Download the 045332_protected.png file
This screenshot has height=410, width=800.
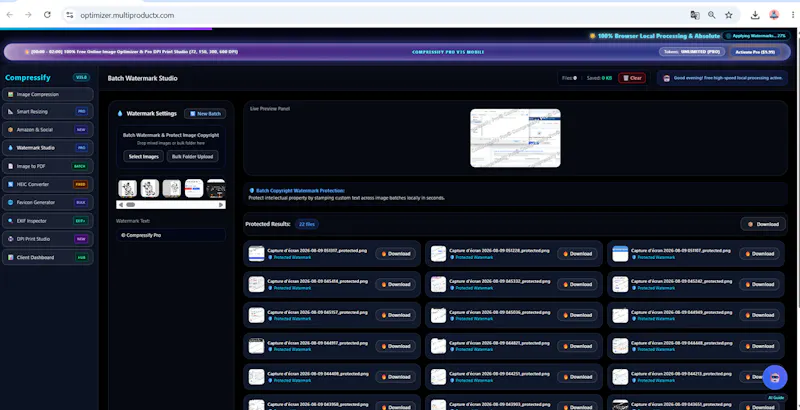click(577, 285)
